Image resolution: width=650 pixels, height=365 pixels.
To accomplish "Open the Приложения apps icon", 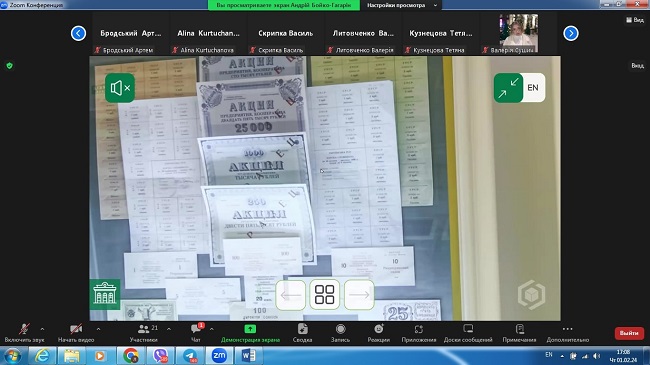I will (x=419, y=333).
